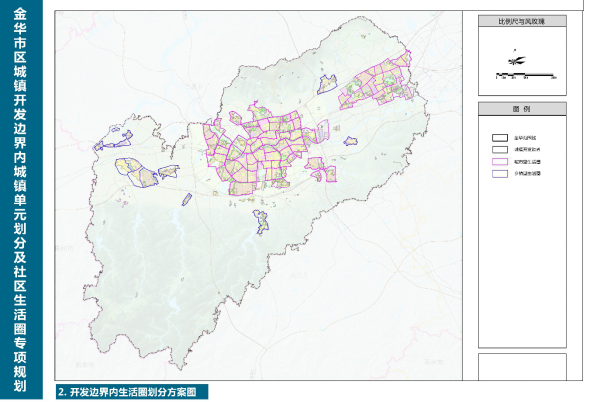This screenshot has height=402, width=590.
Task: Select the magenta outline legend swatch
Action: [500, 161]
